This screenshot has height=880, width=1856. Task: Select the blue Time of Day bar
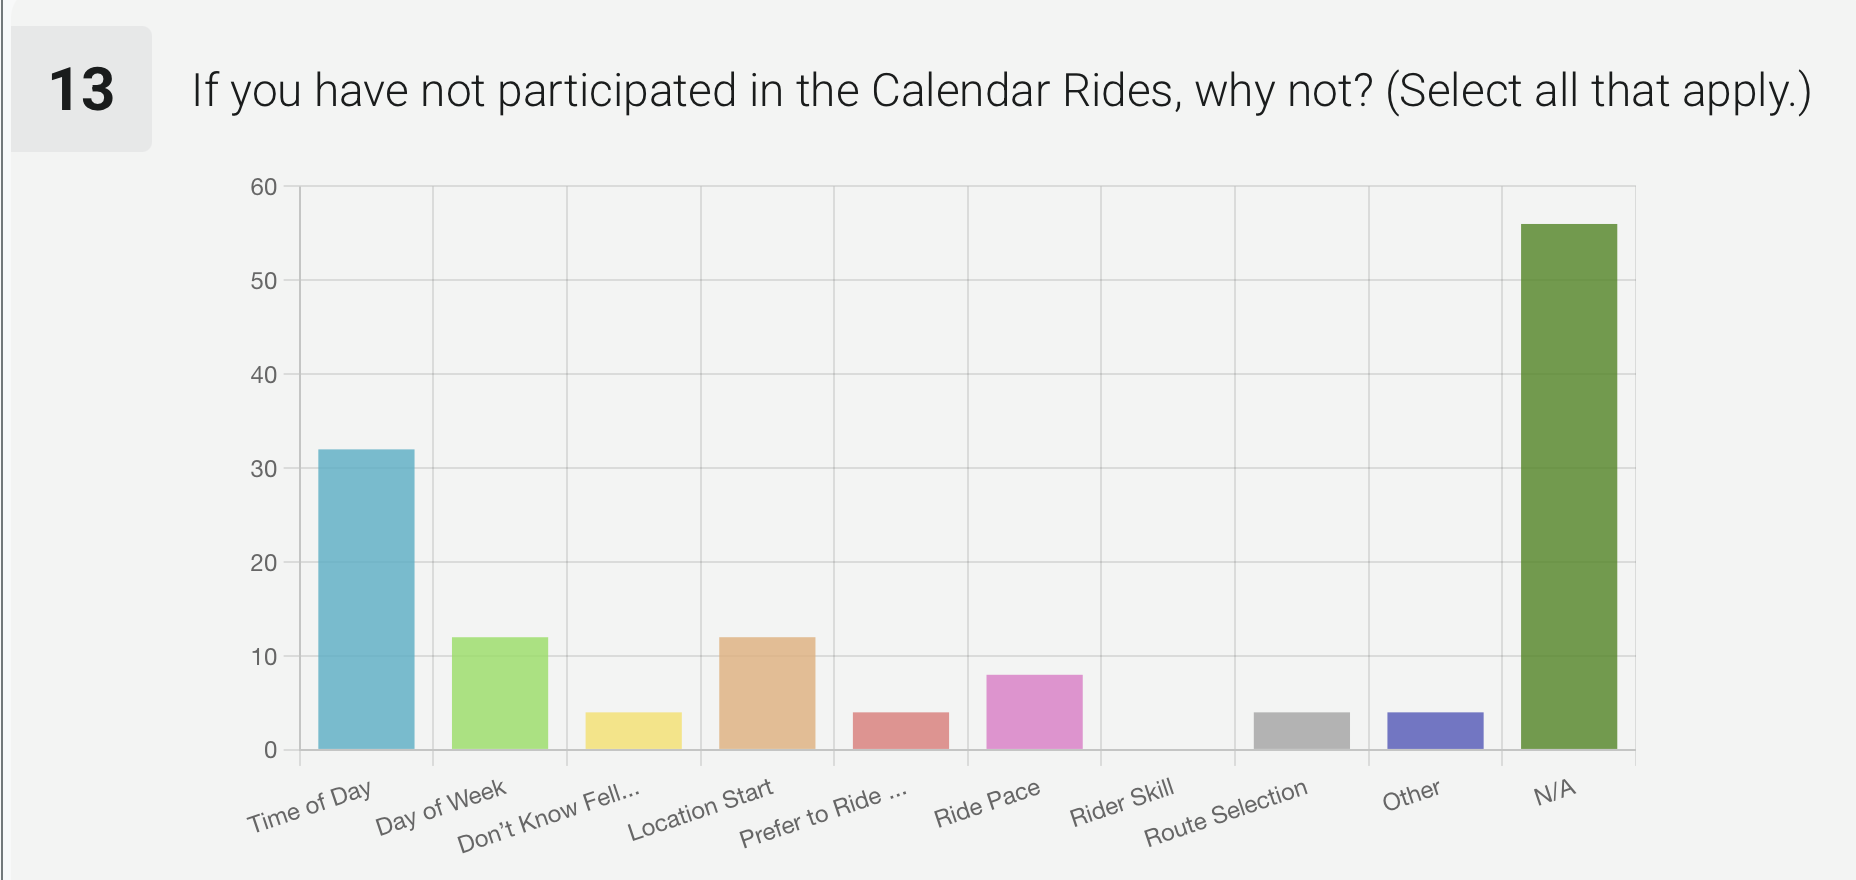(366, 598)
